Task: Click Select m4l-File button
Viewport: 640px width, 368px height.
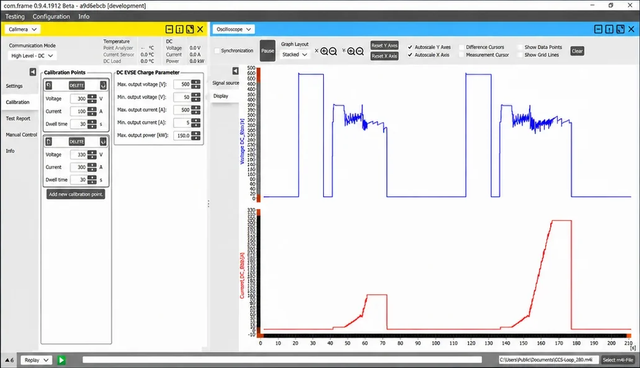Action: click(x=618, y=360)
